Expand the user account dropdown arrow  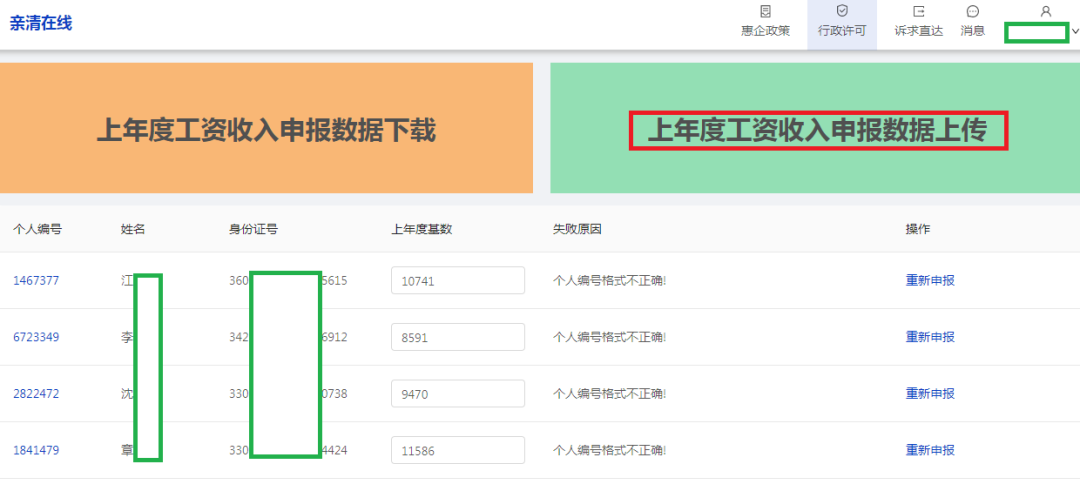pyautogui.click(x=1075, y=31)
